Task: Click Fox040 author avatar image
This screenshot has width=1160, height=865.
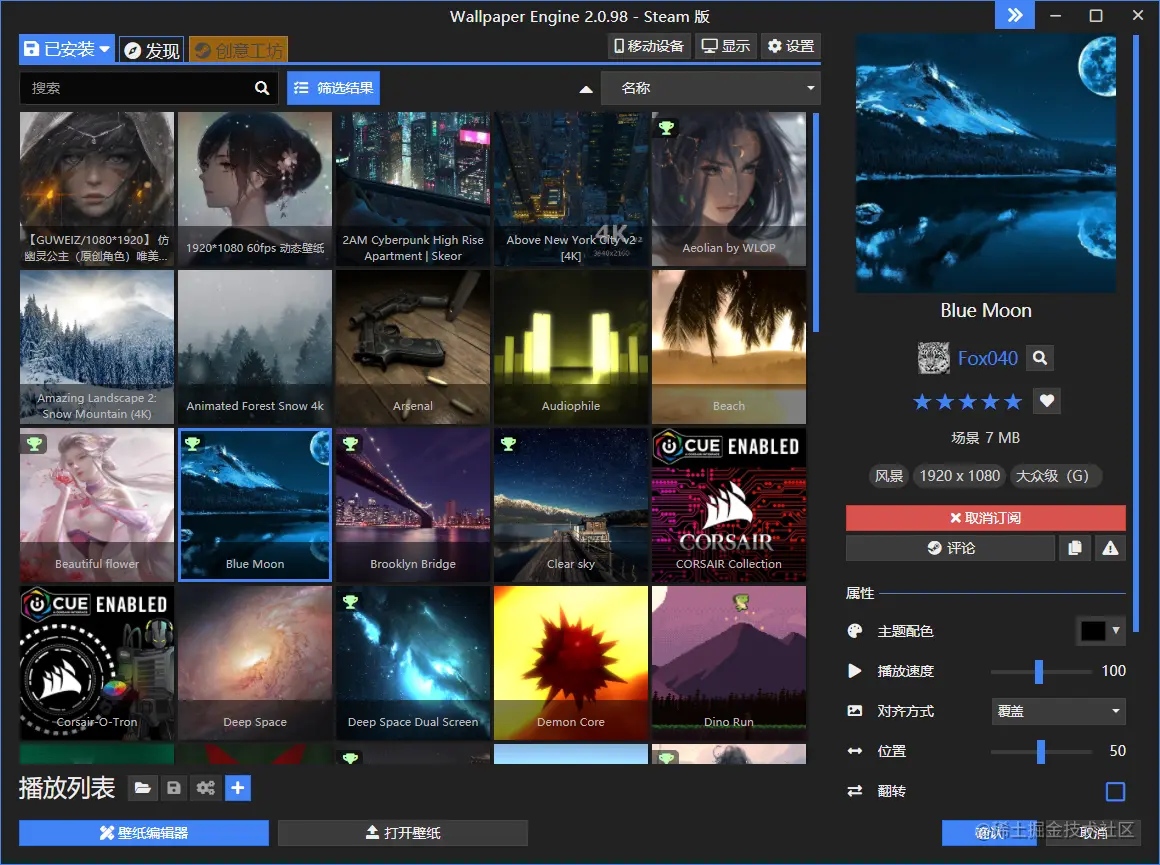Action: pos(934,358)
